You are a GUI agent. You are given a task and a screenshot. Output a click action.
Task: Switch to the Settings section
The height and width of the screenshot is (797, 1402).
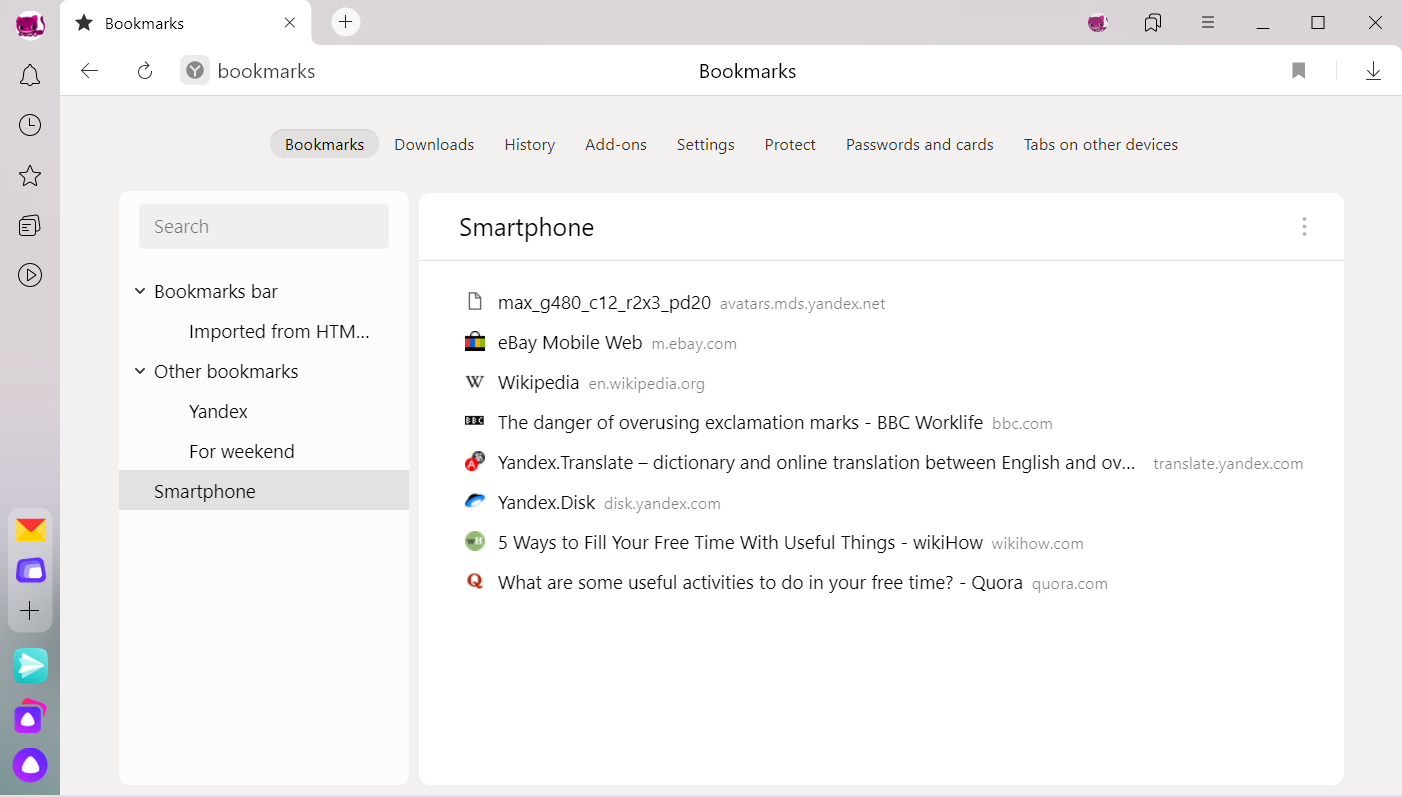coord(706,144)
